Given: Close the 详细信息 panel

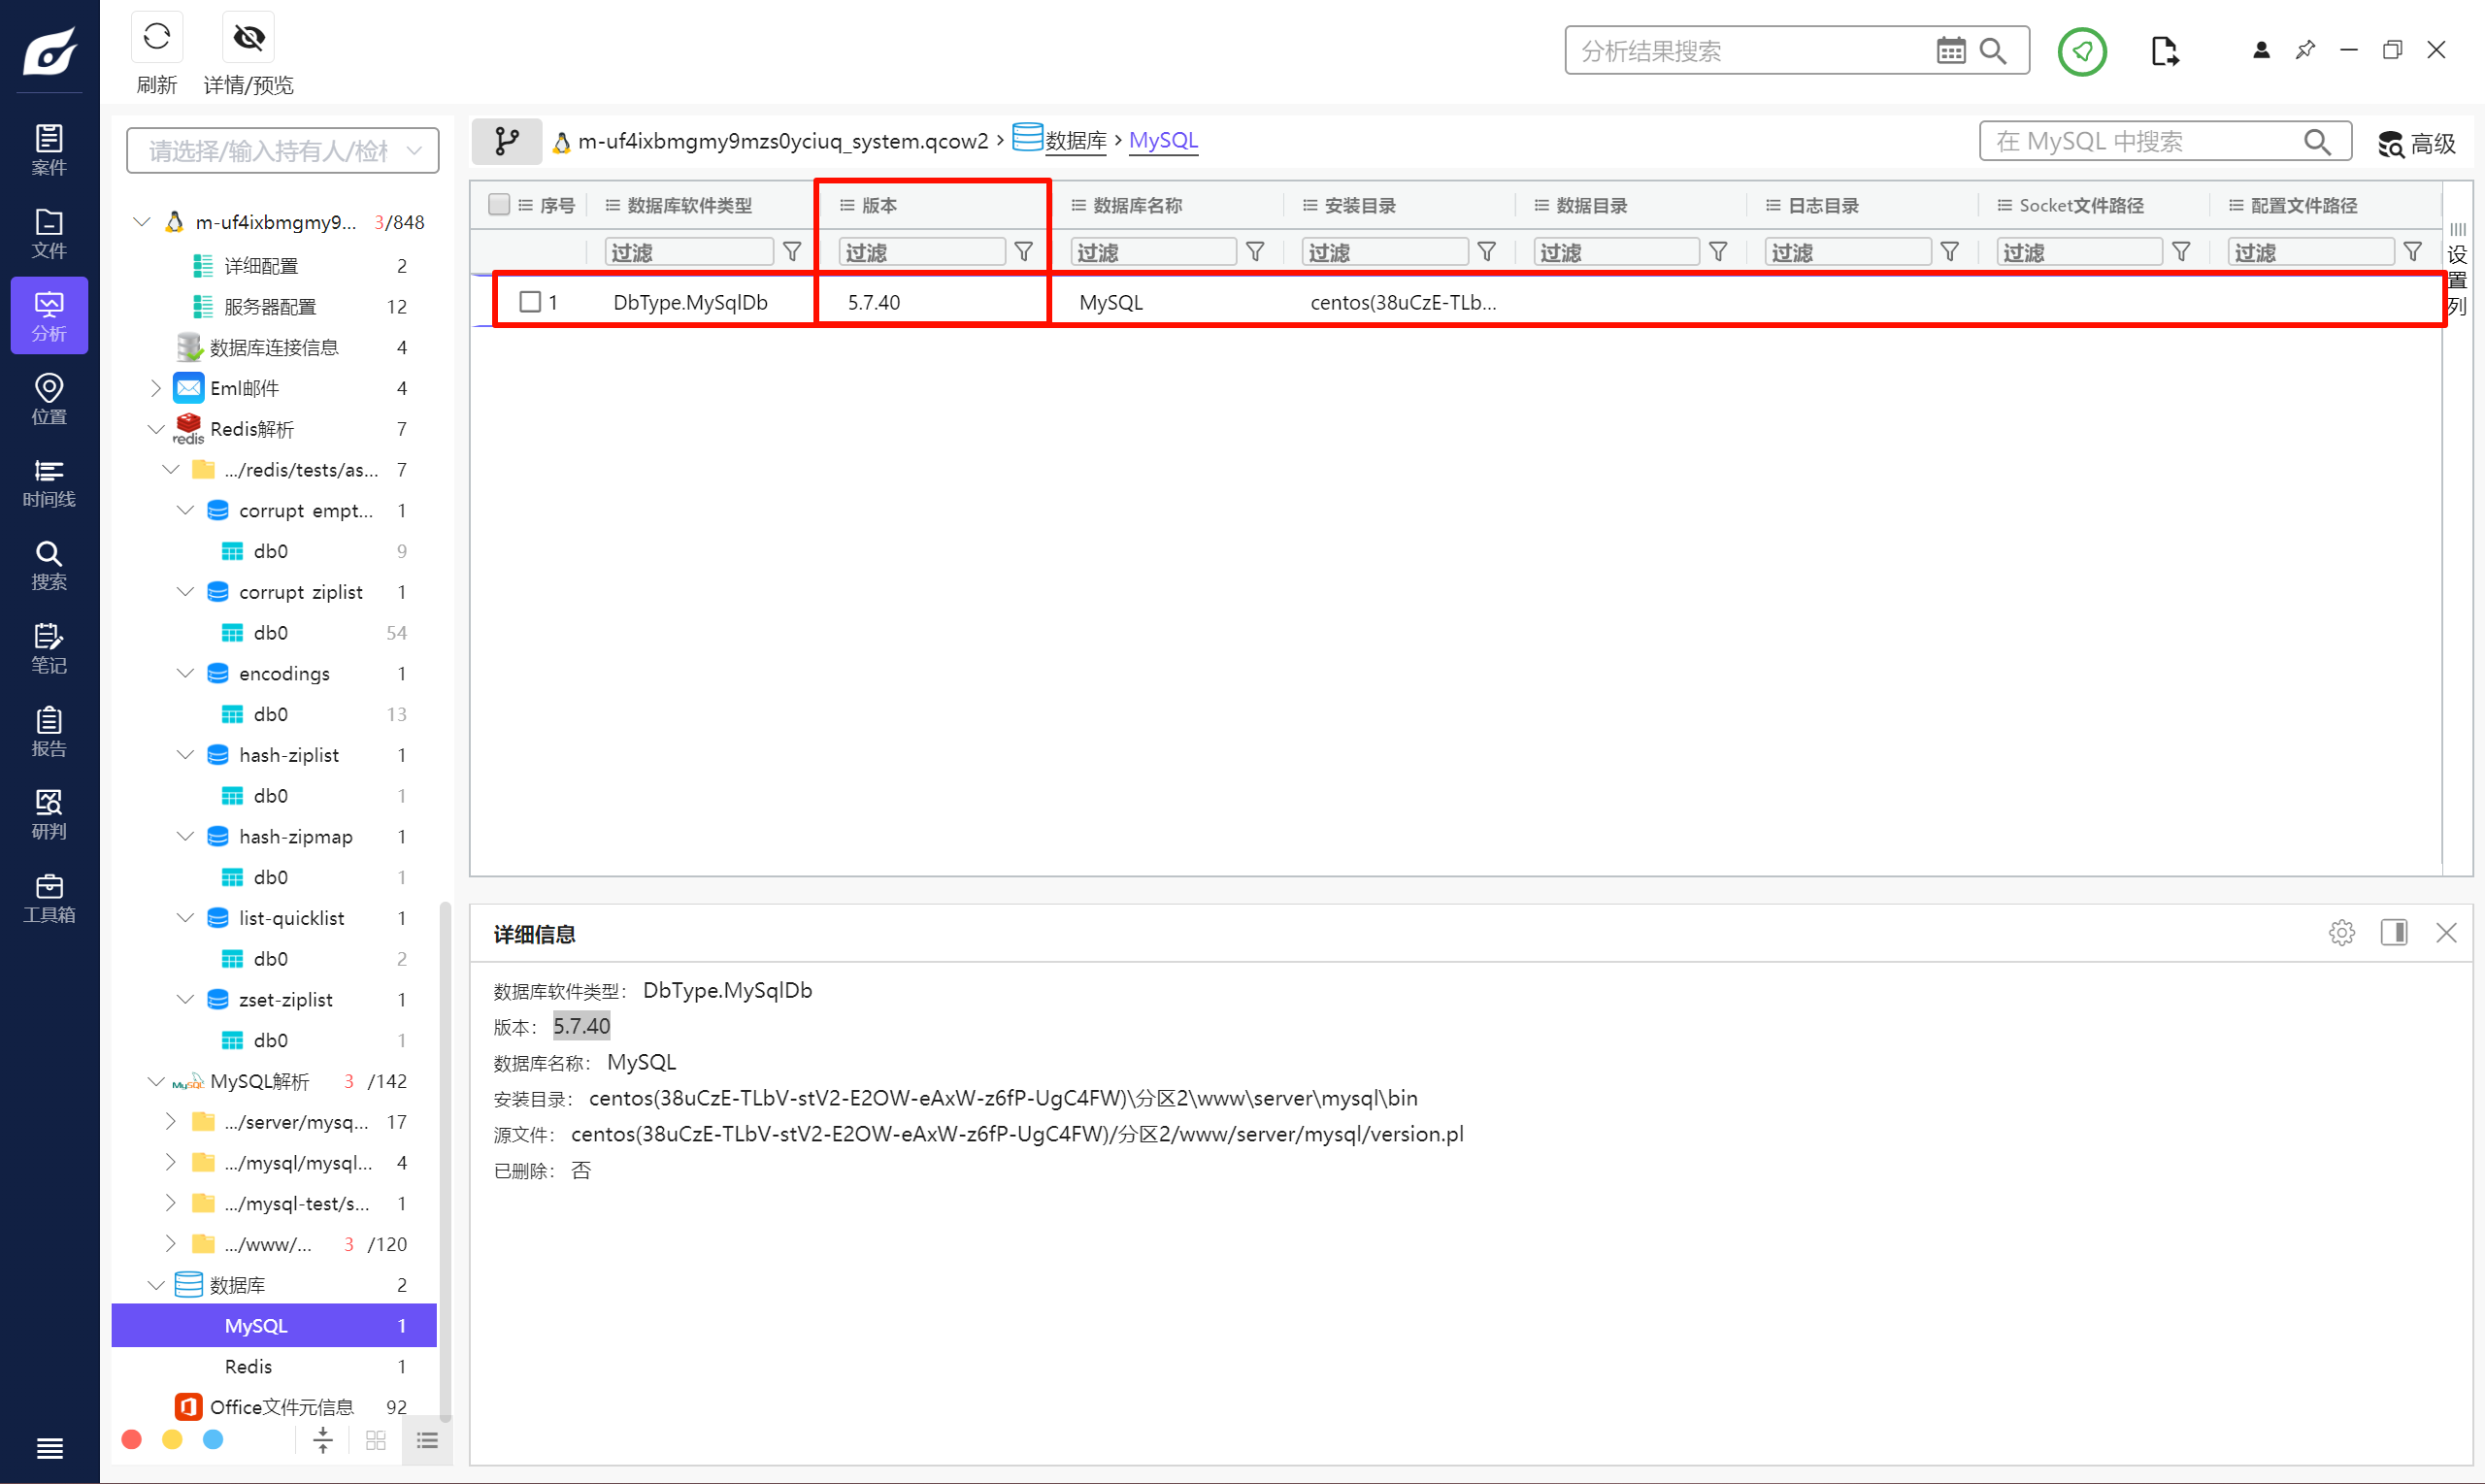Looking at the screenshot, I should (x=2446, y=932).
